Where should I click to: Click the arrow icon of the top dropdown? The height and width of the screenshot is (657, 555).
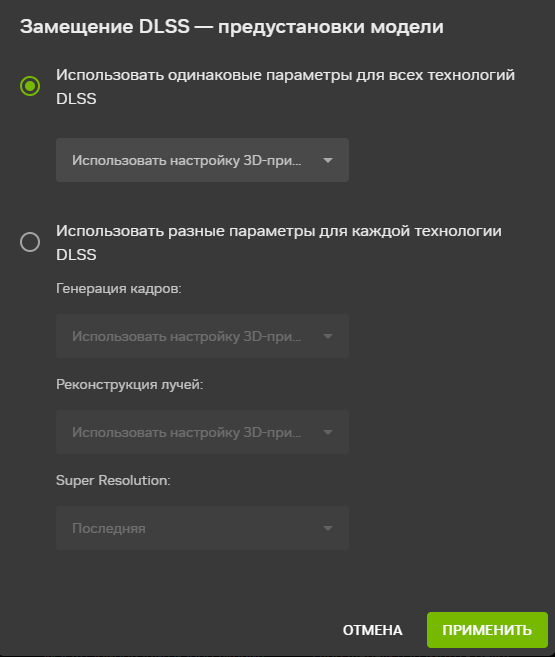[x=328, y=160]
